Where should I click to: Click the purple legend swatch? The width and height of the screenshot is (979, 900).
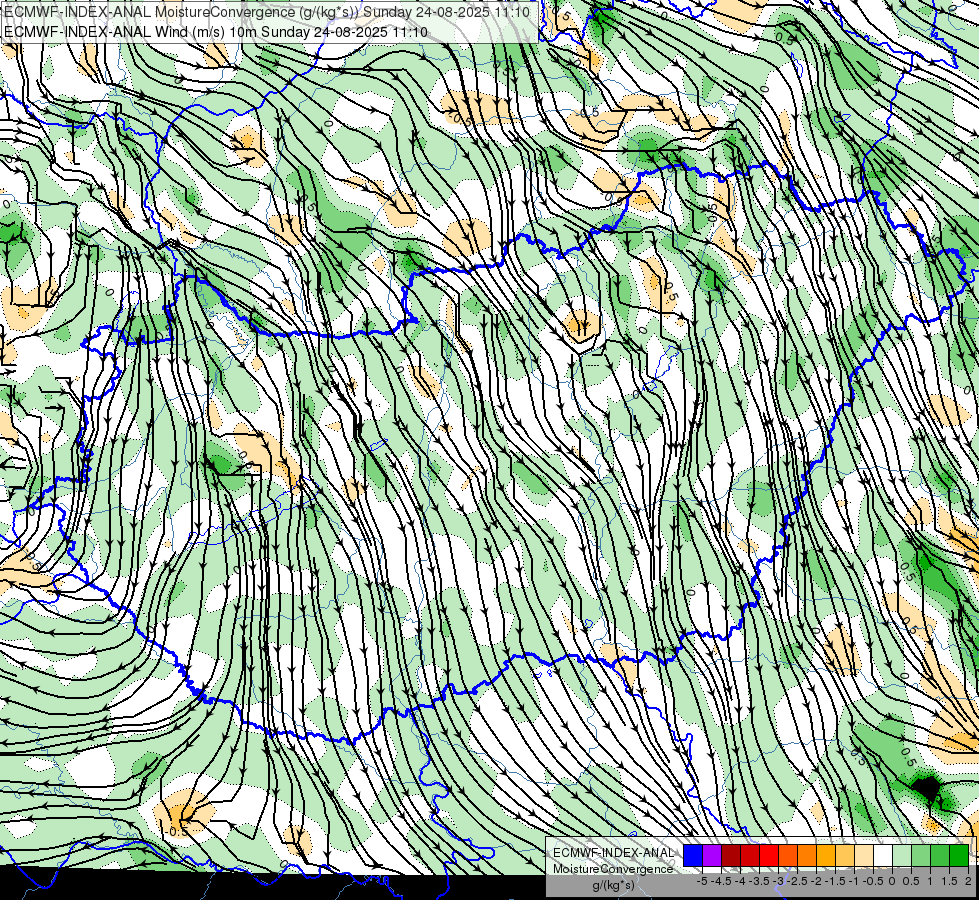tap(712, 855)
